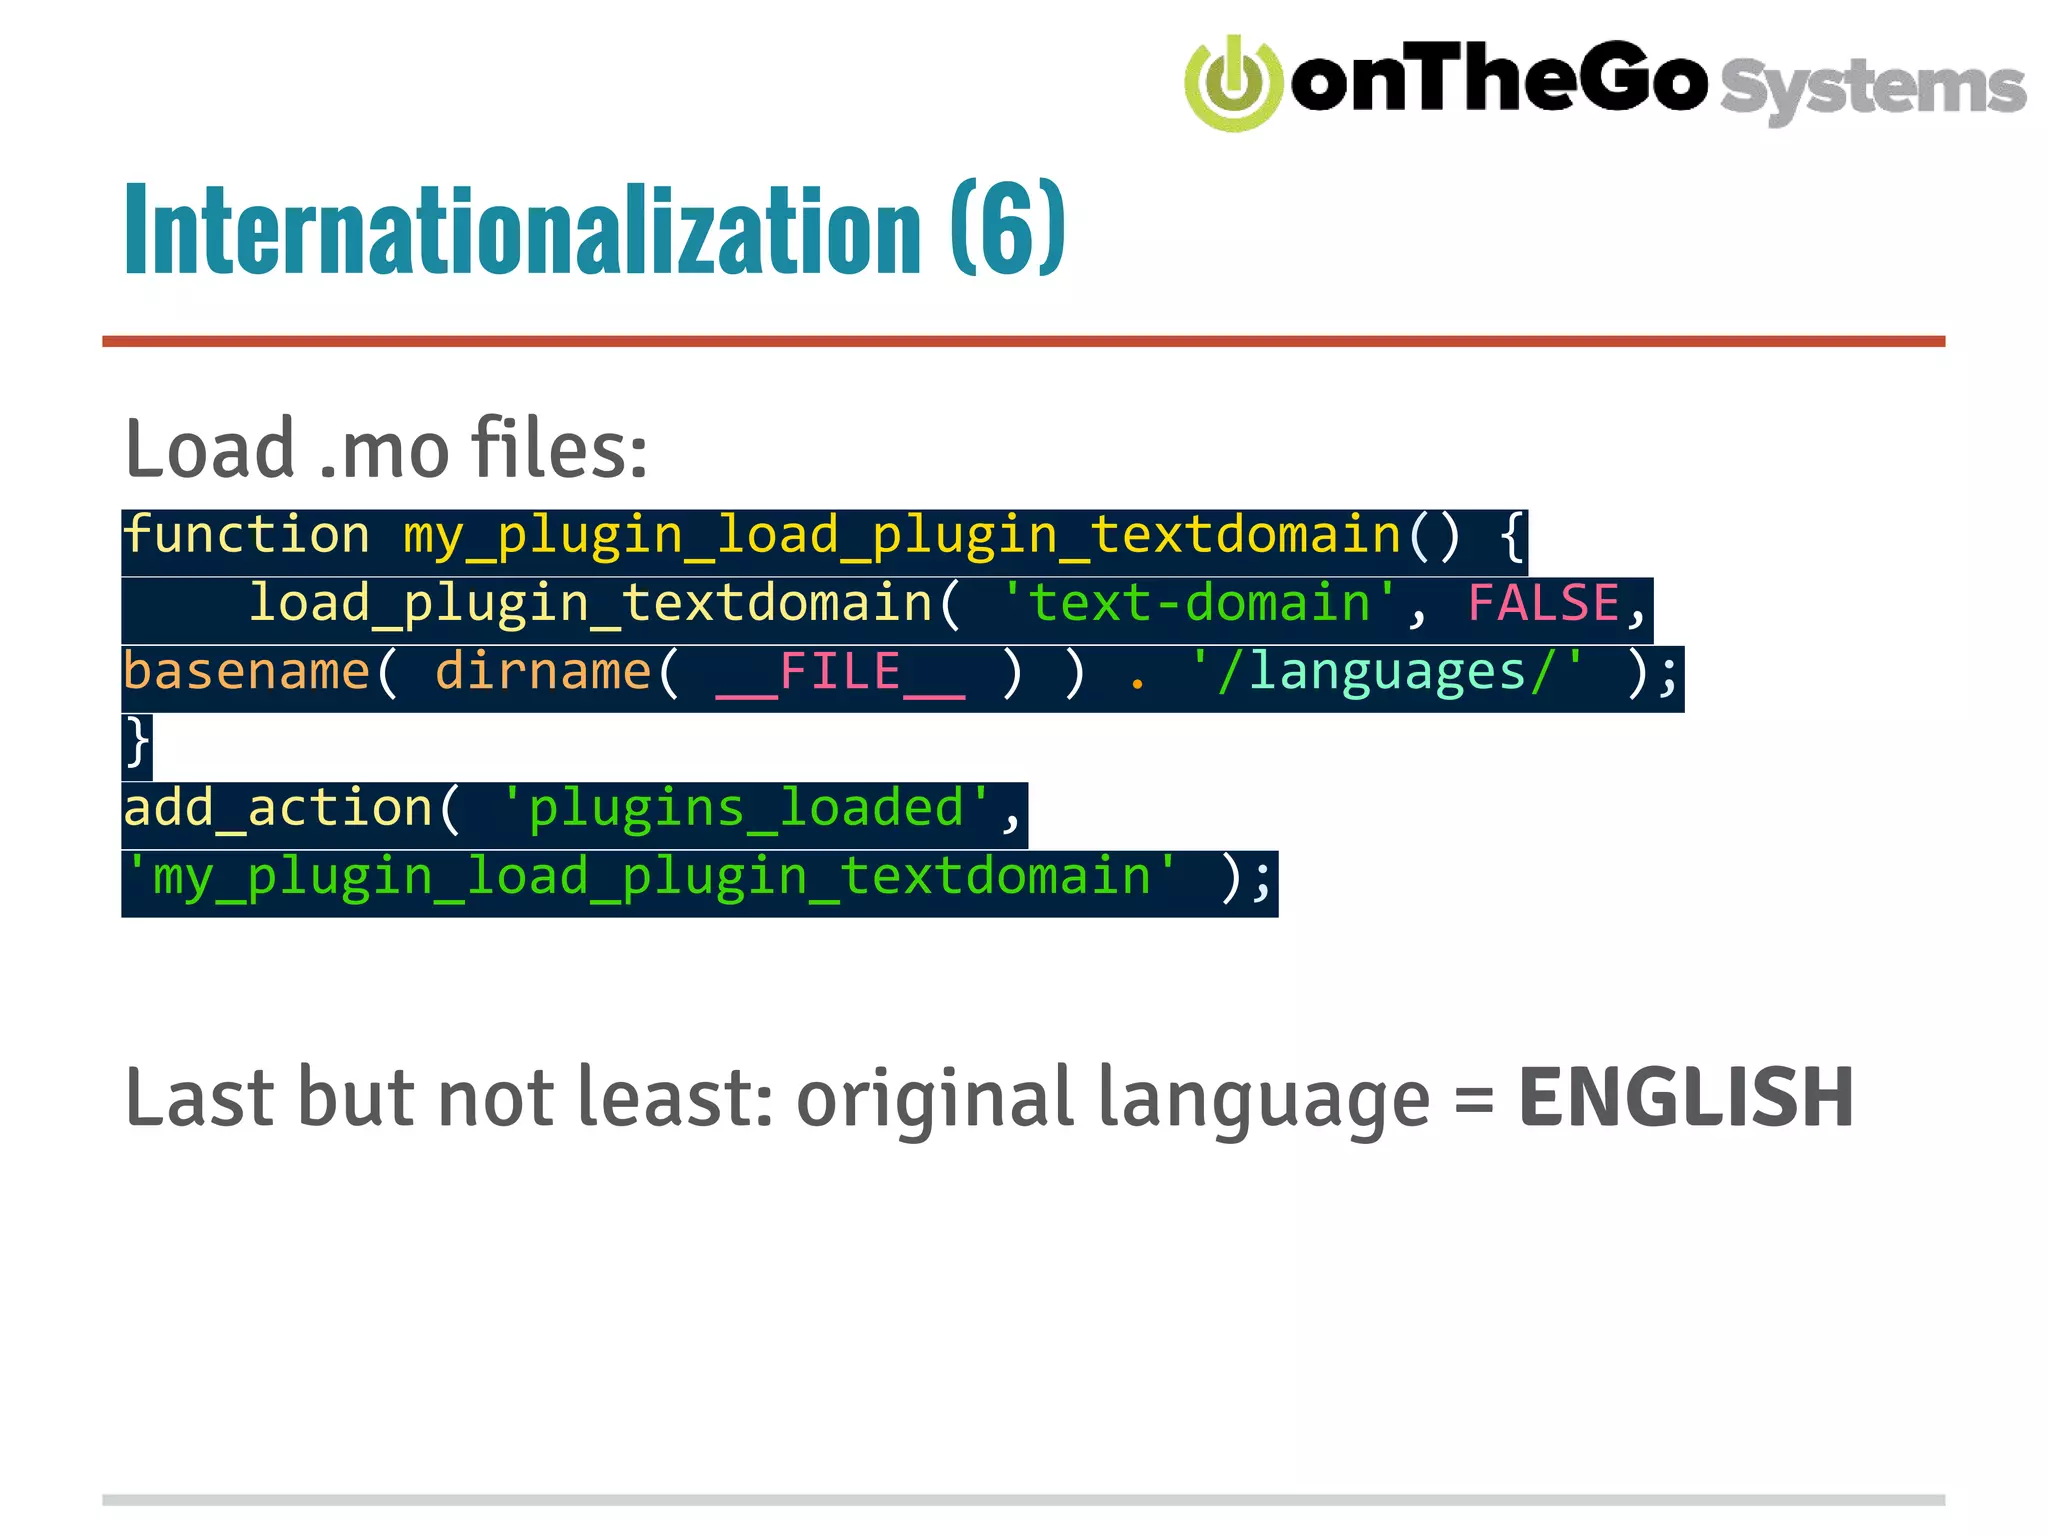Click the load_plugin_textdomain( call
The image size is (2048, 1536).
(605, 606)
